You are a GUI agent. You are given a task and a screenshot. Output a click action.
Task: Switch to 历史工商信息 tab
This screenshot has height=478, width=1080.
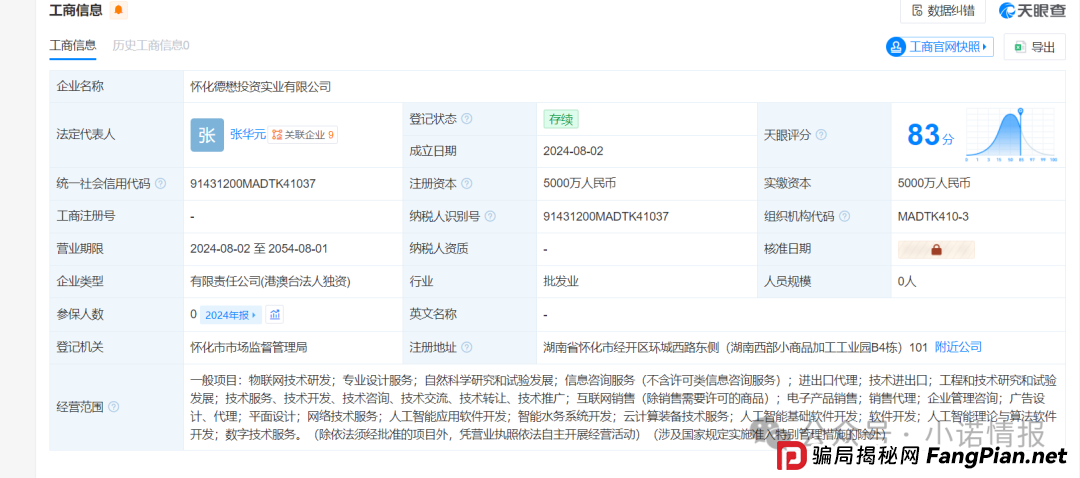click(151, 45)
